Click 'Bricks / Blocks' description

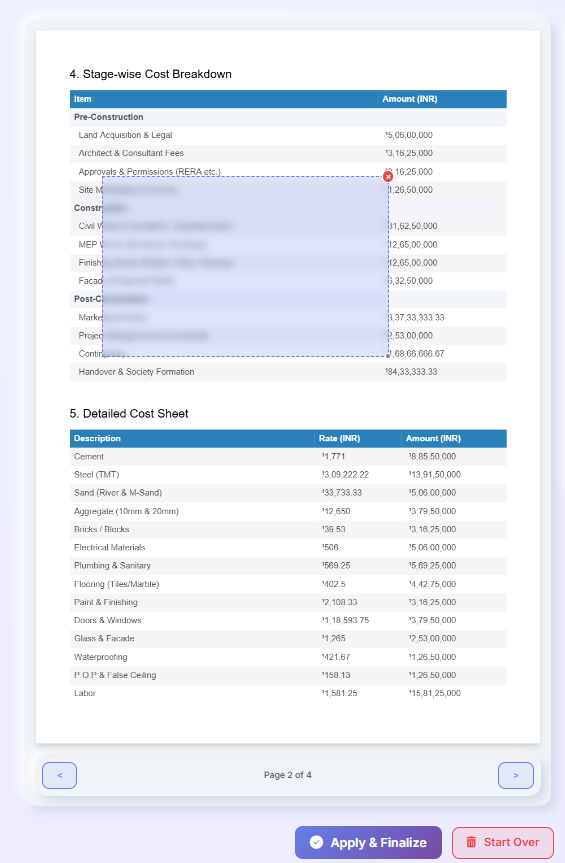click(x=102, y=529)
